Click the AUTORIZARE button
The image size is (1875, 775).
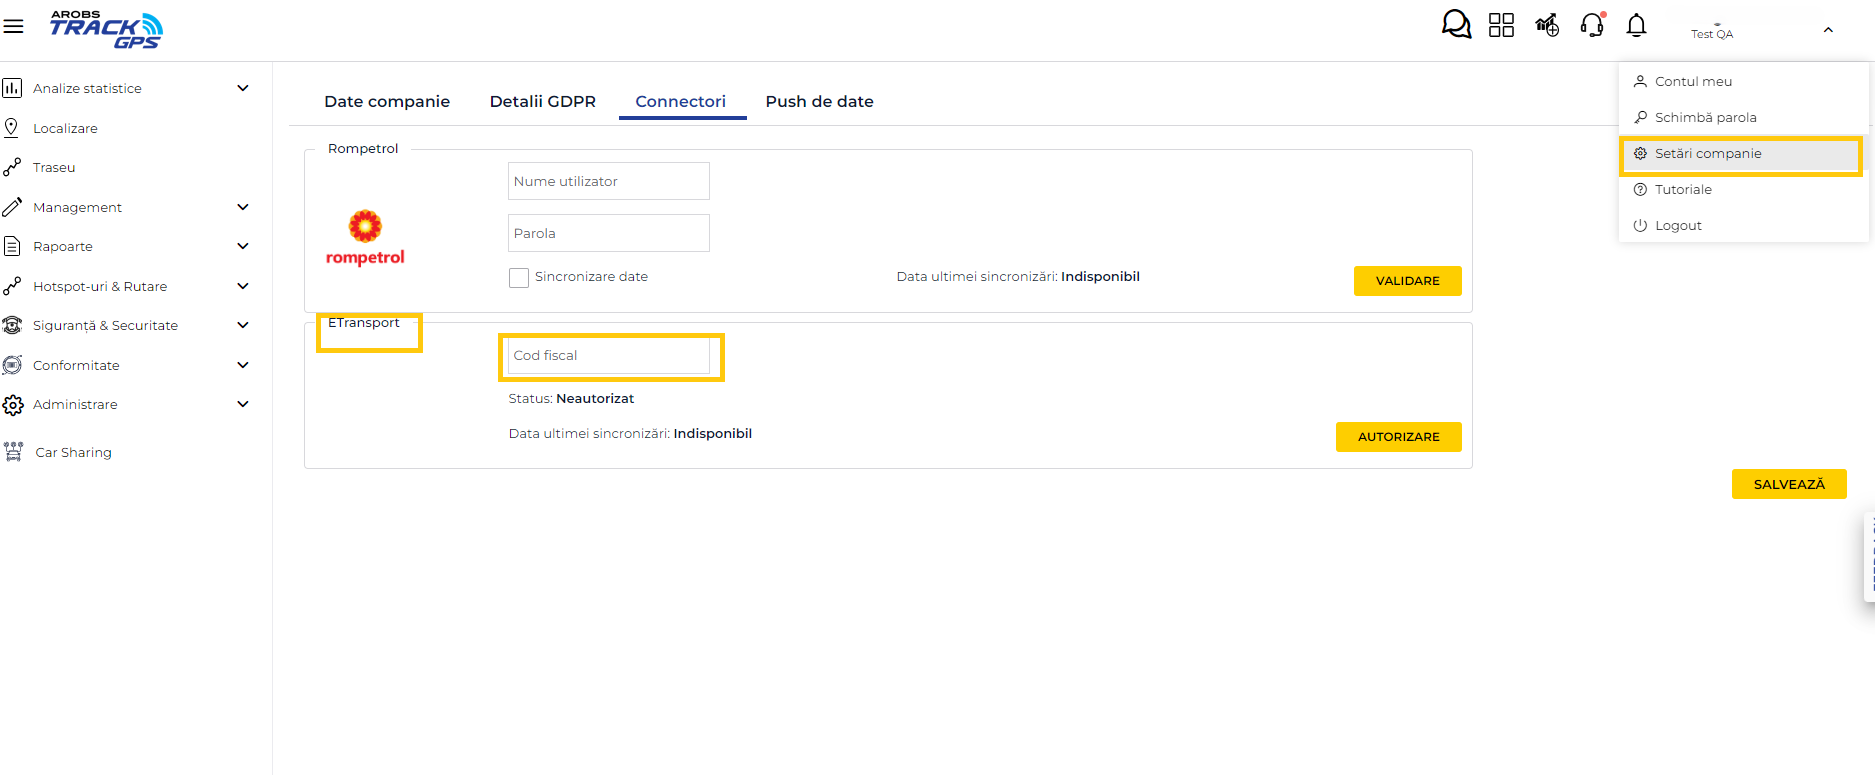[x=1398, y=437]
